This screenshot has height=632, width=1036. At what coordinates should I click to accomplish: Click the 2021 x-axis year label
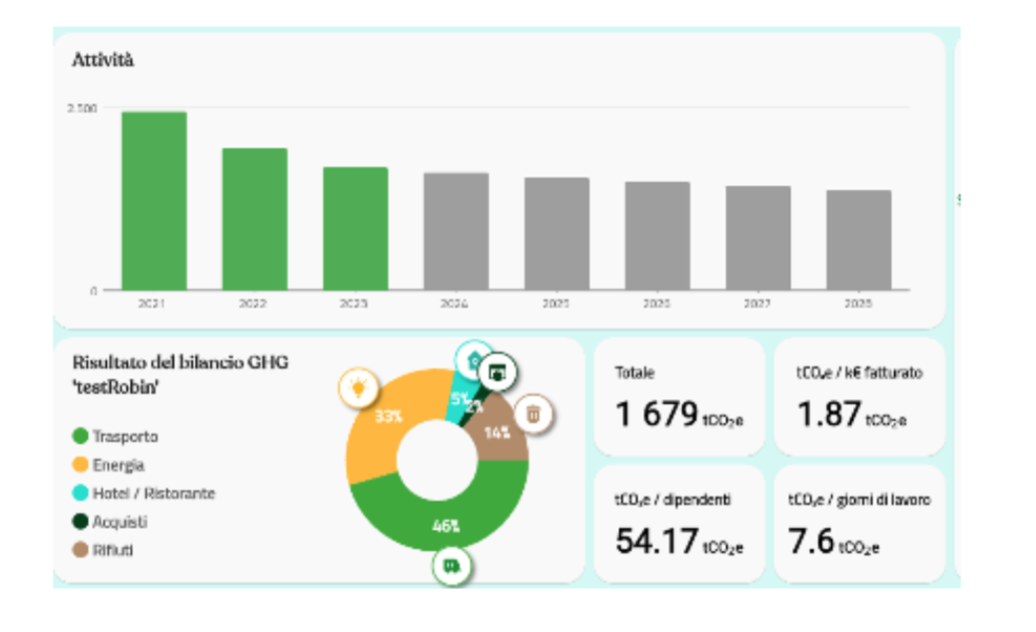pyautogui.click(x=151, y=303)
